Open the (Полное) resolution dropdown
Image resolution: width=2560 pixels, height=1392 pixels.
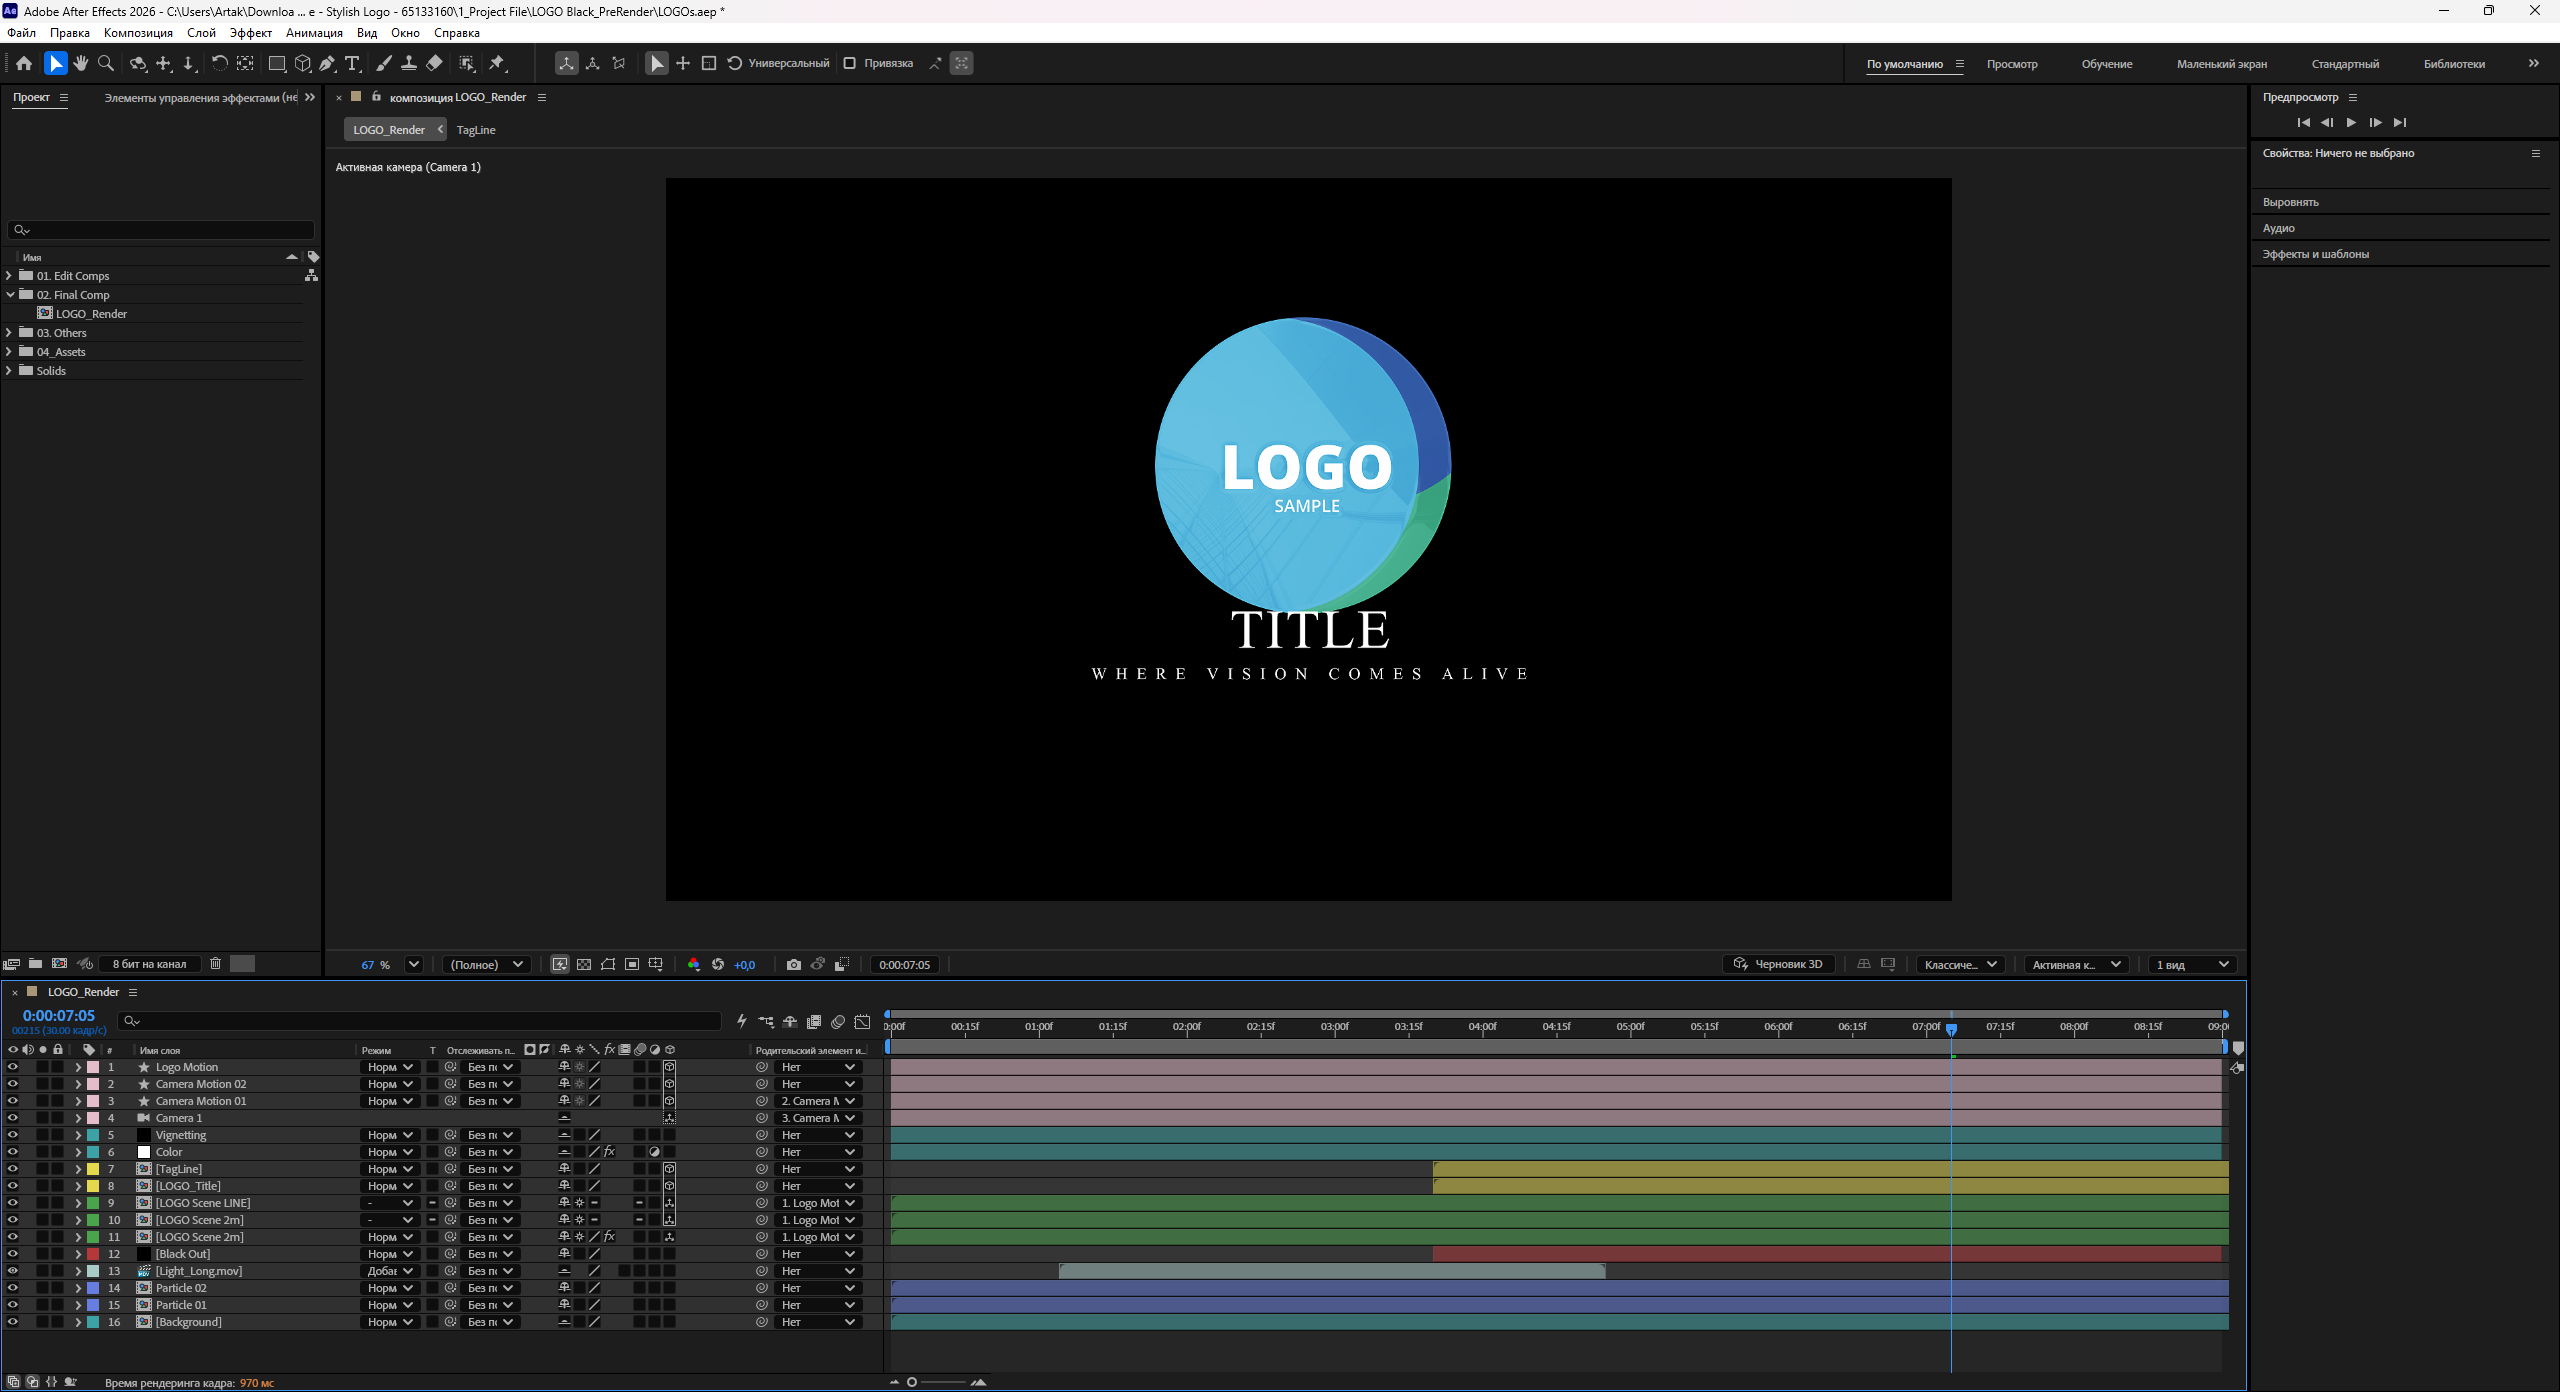point(487,964)
